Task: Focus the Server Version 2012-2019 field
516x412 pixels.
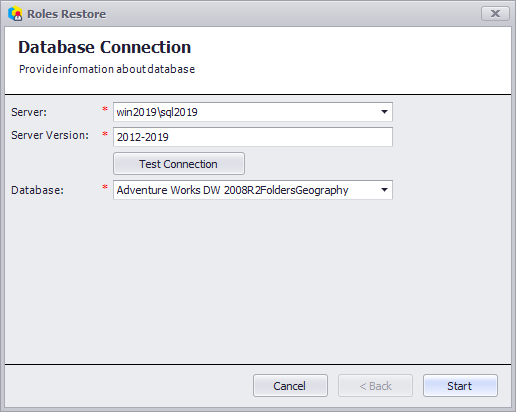Action: 253,137
